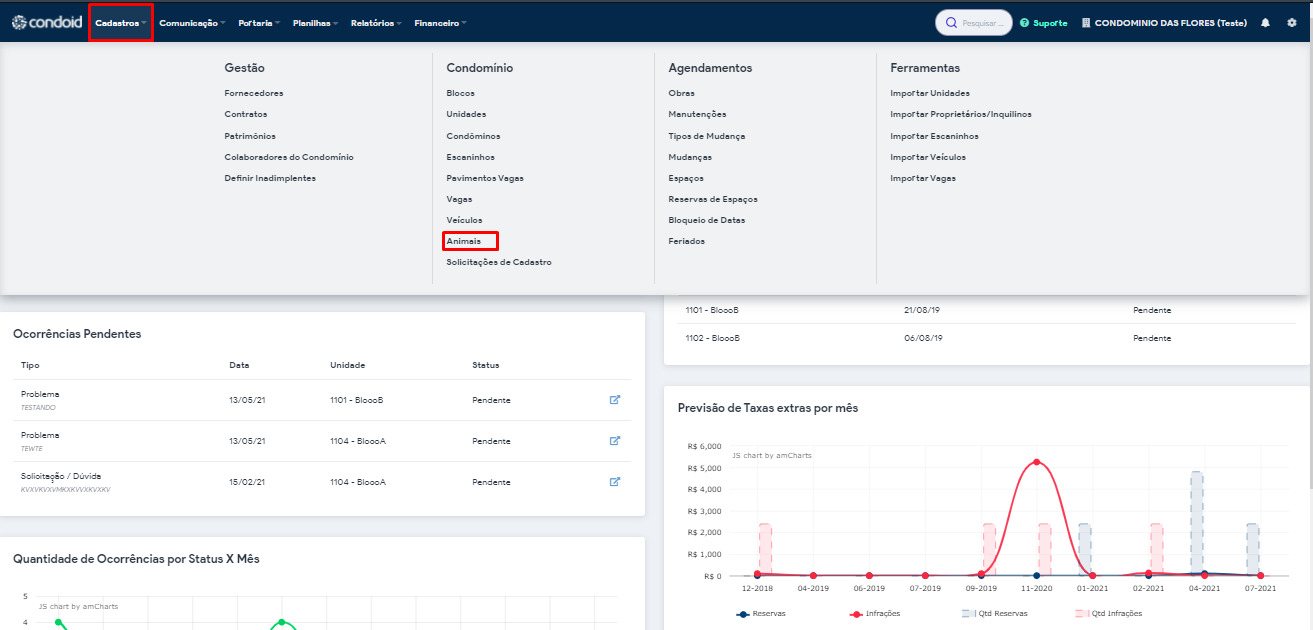
Task: Expand the Relatórios menu
Action: click(x=377, y=22)
